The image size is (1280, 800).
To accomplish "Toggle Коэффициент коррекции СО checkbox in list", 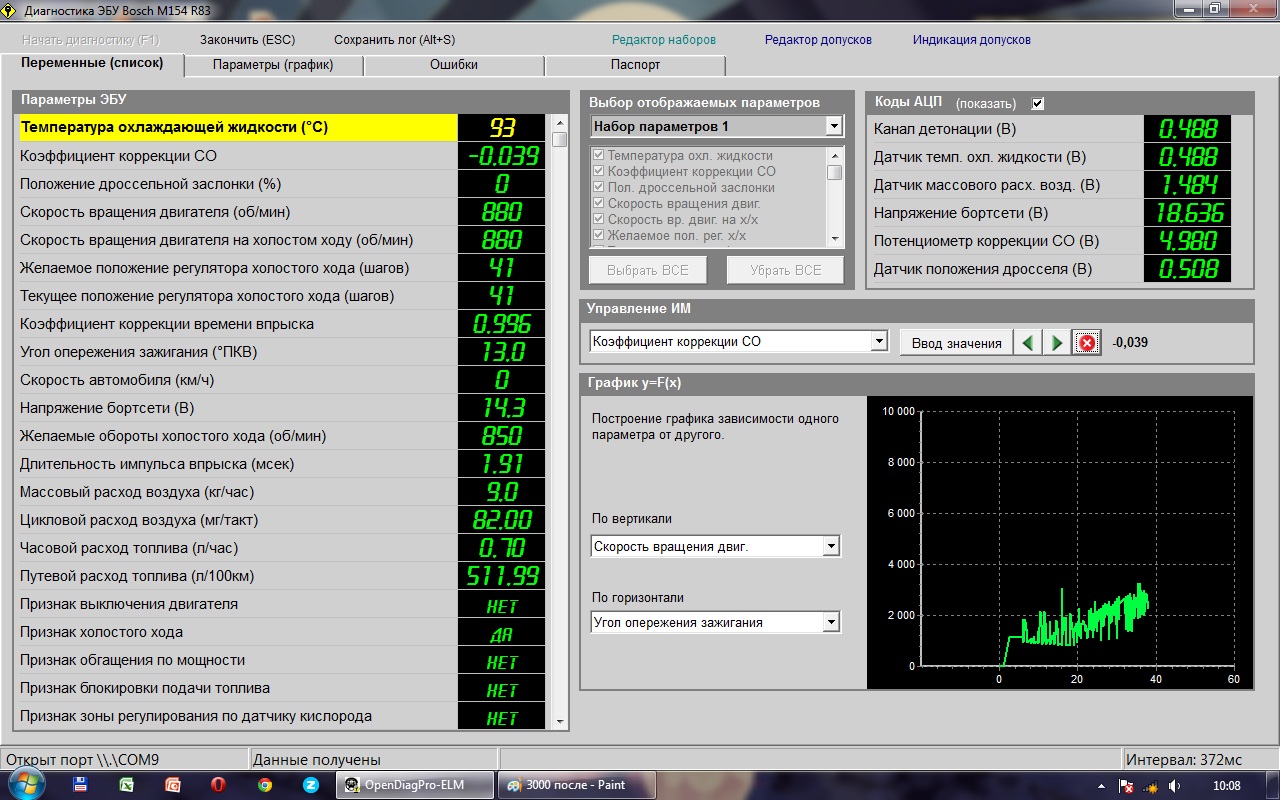I will [599, 172].
